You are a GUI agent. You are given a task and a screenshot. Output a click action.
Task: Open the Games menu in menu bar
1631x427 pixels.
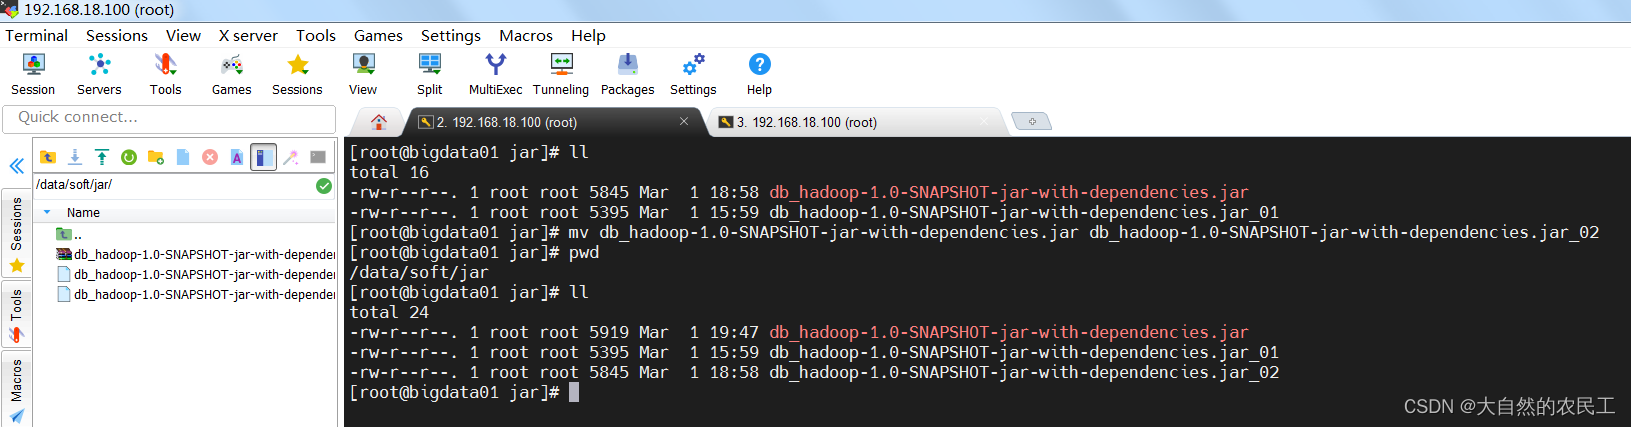click(x=378, y=35)
